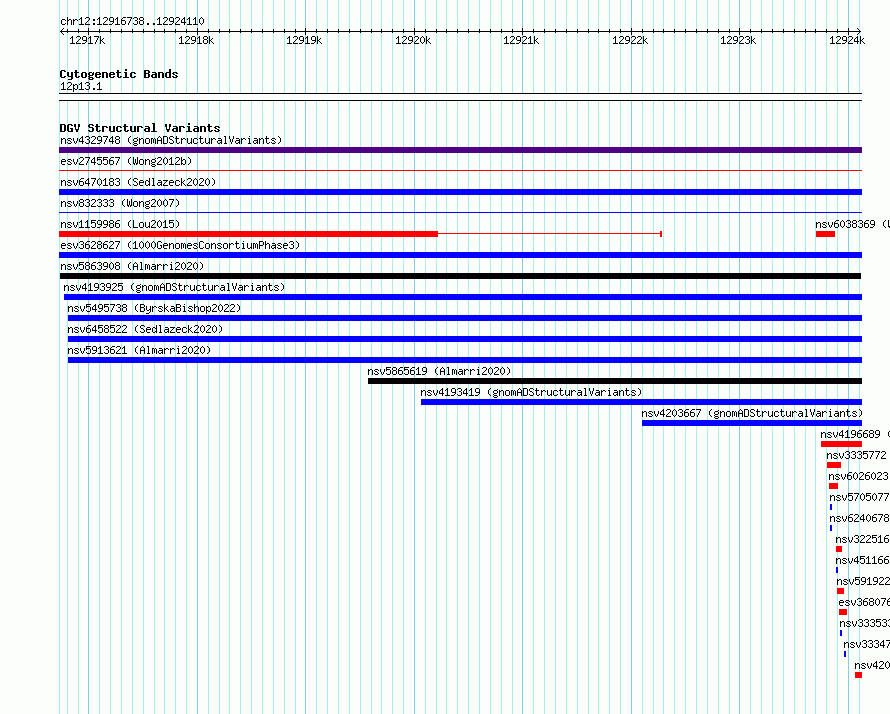The height and width of the screenshot is (714, 890).
Task: Open nsv1159986 (Lou2015) label
Action: 120,224
